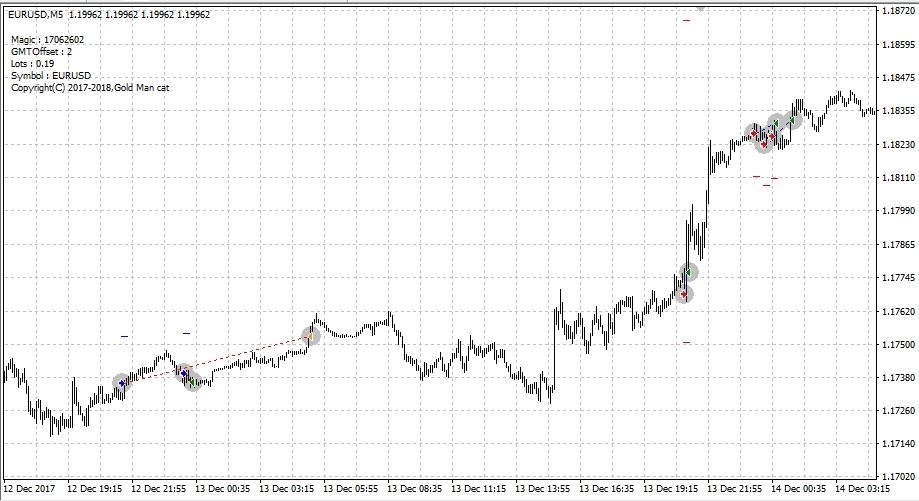Click price label 1.18110 on the axis
The image size is (919, 501).
click(x=898, y=178)
